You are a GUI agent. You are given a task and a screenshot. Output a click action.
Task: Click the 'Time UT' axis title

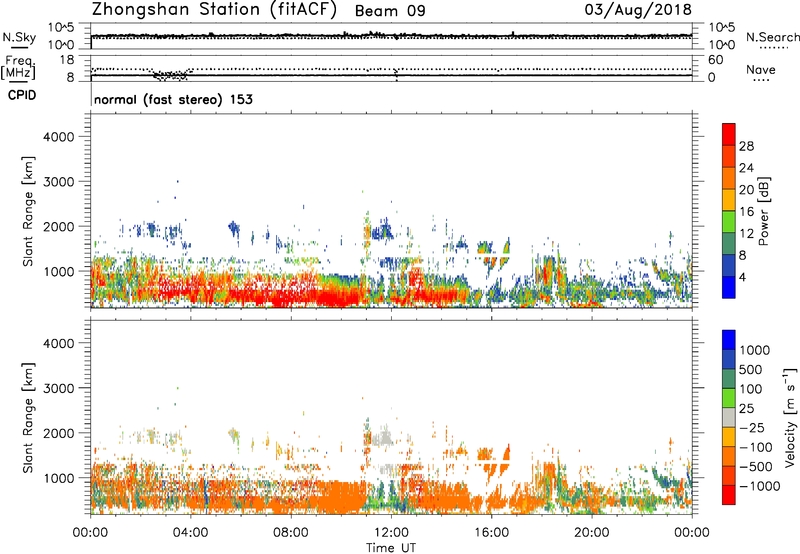[x=391, y=548]
